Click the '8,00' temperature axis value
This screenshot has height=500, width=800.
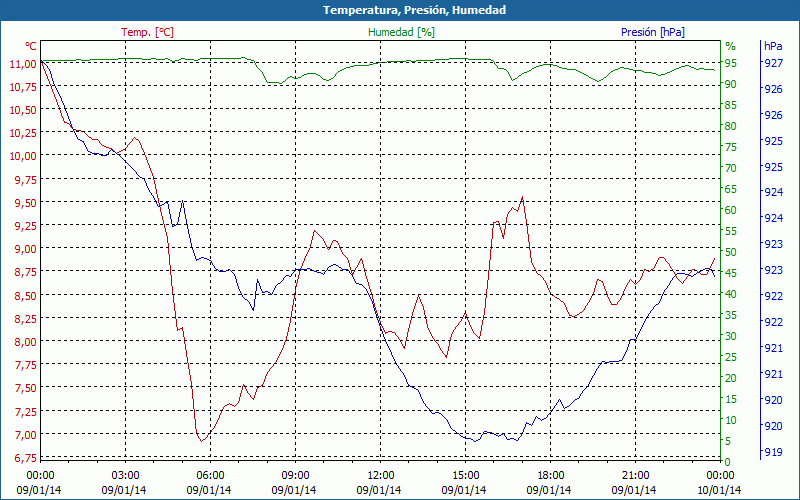26,342
